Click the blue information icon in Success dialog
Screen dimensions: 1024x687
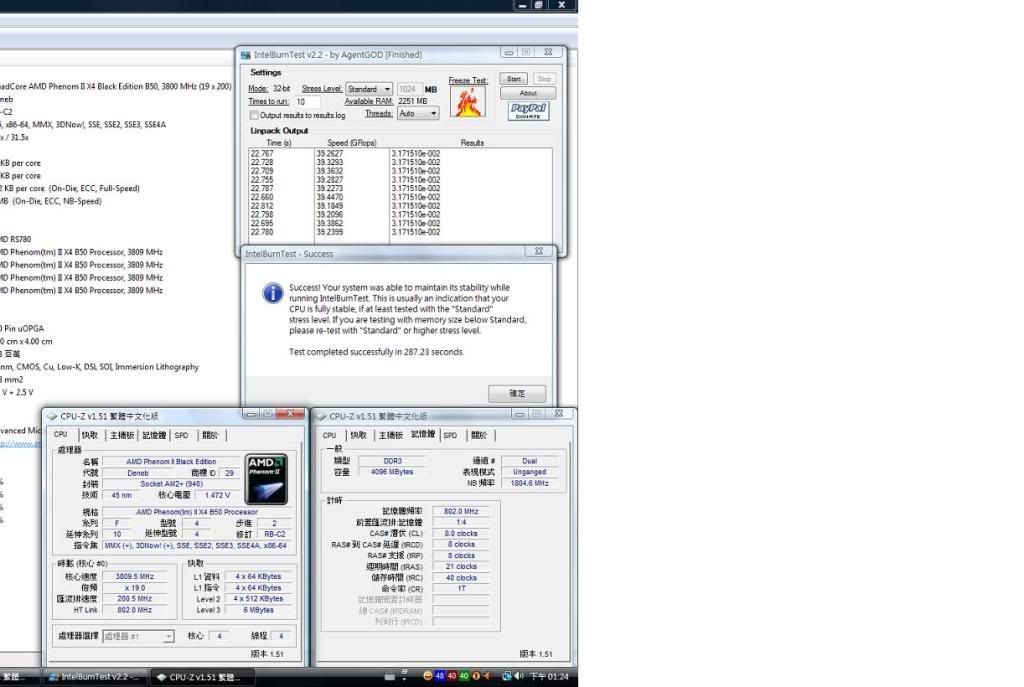coord(271,293)
